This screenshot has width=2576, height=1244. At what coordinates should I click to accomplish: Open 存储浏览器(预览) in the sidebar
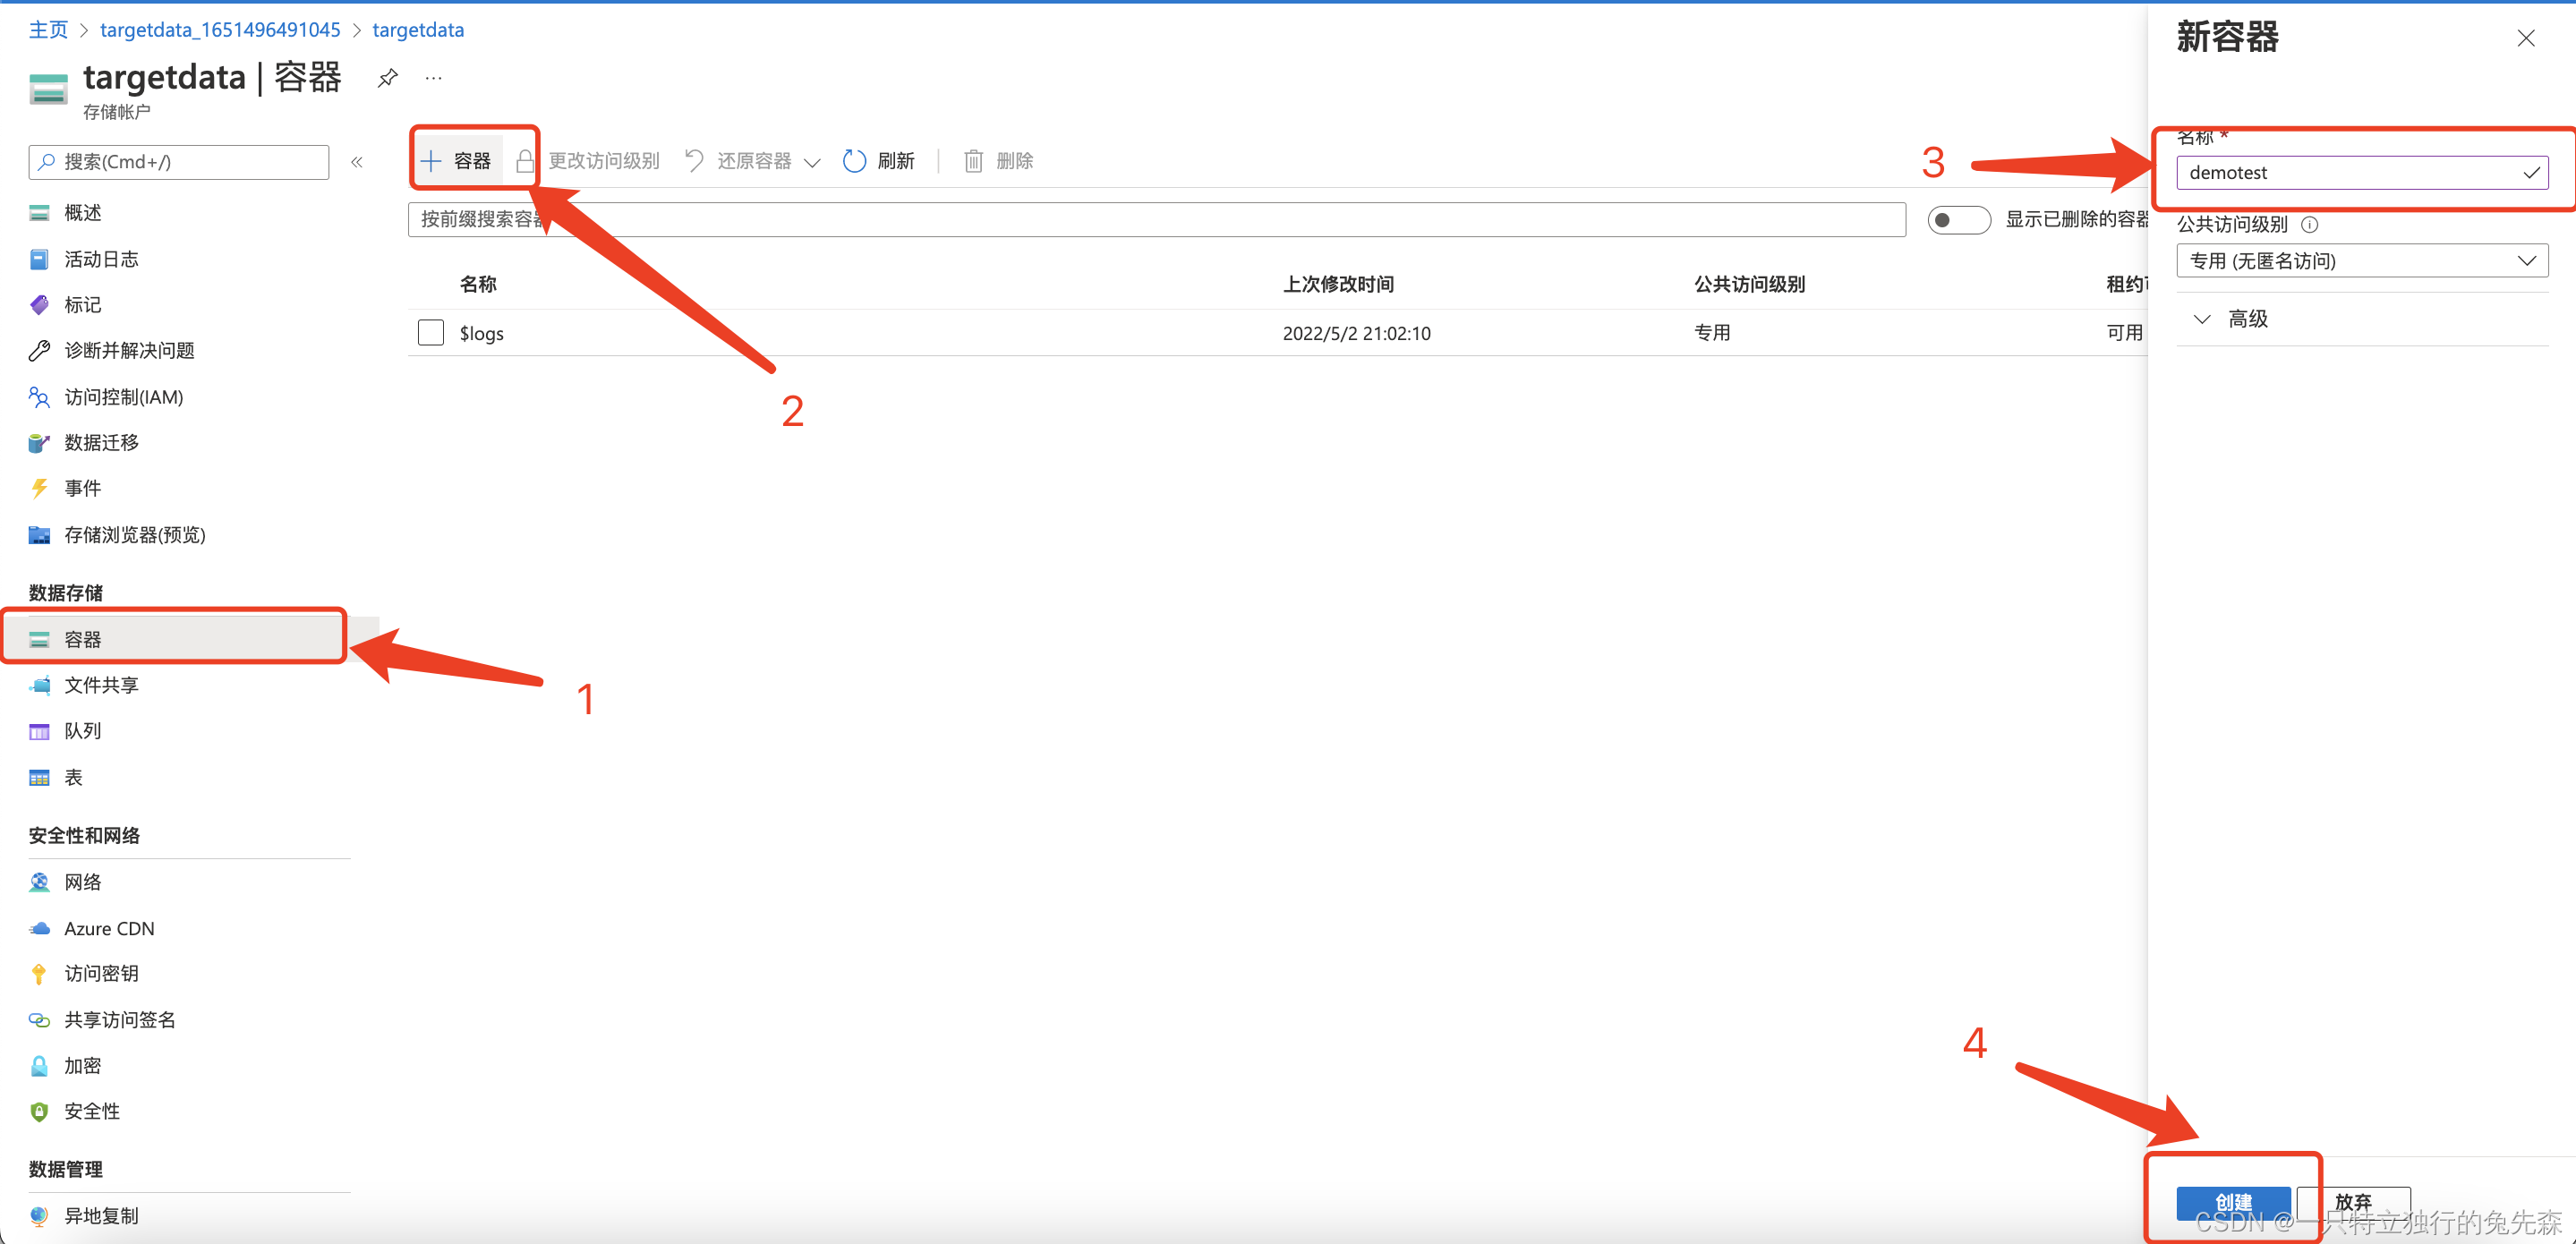coord(134,535)
